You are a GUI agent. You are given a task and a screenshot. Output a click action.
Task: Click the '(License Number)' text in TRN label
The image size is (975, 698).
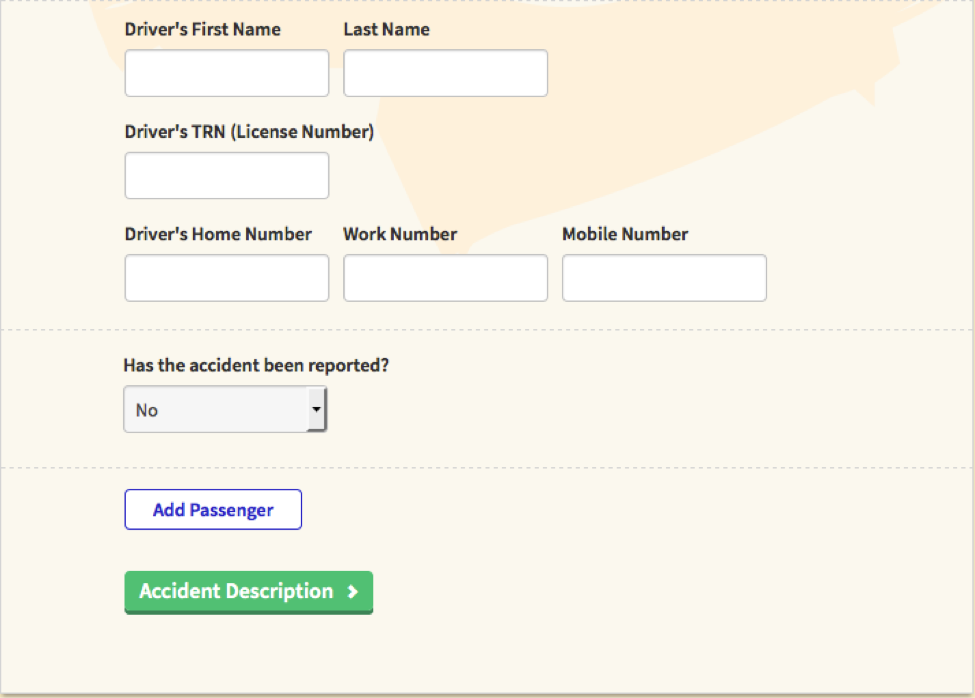(302, 132)
